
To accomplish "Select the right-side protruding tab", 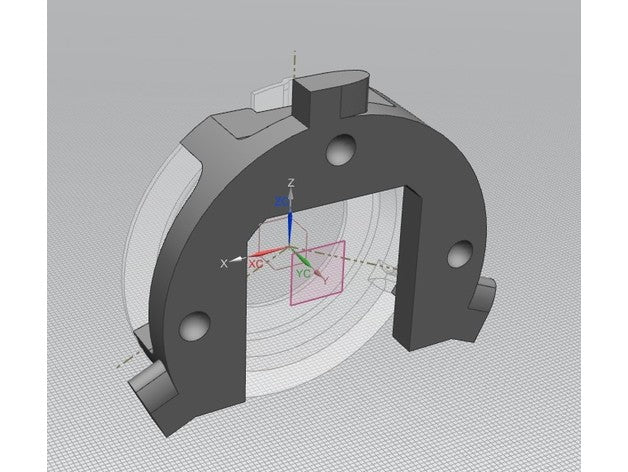I will point(483,294).
